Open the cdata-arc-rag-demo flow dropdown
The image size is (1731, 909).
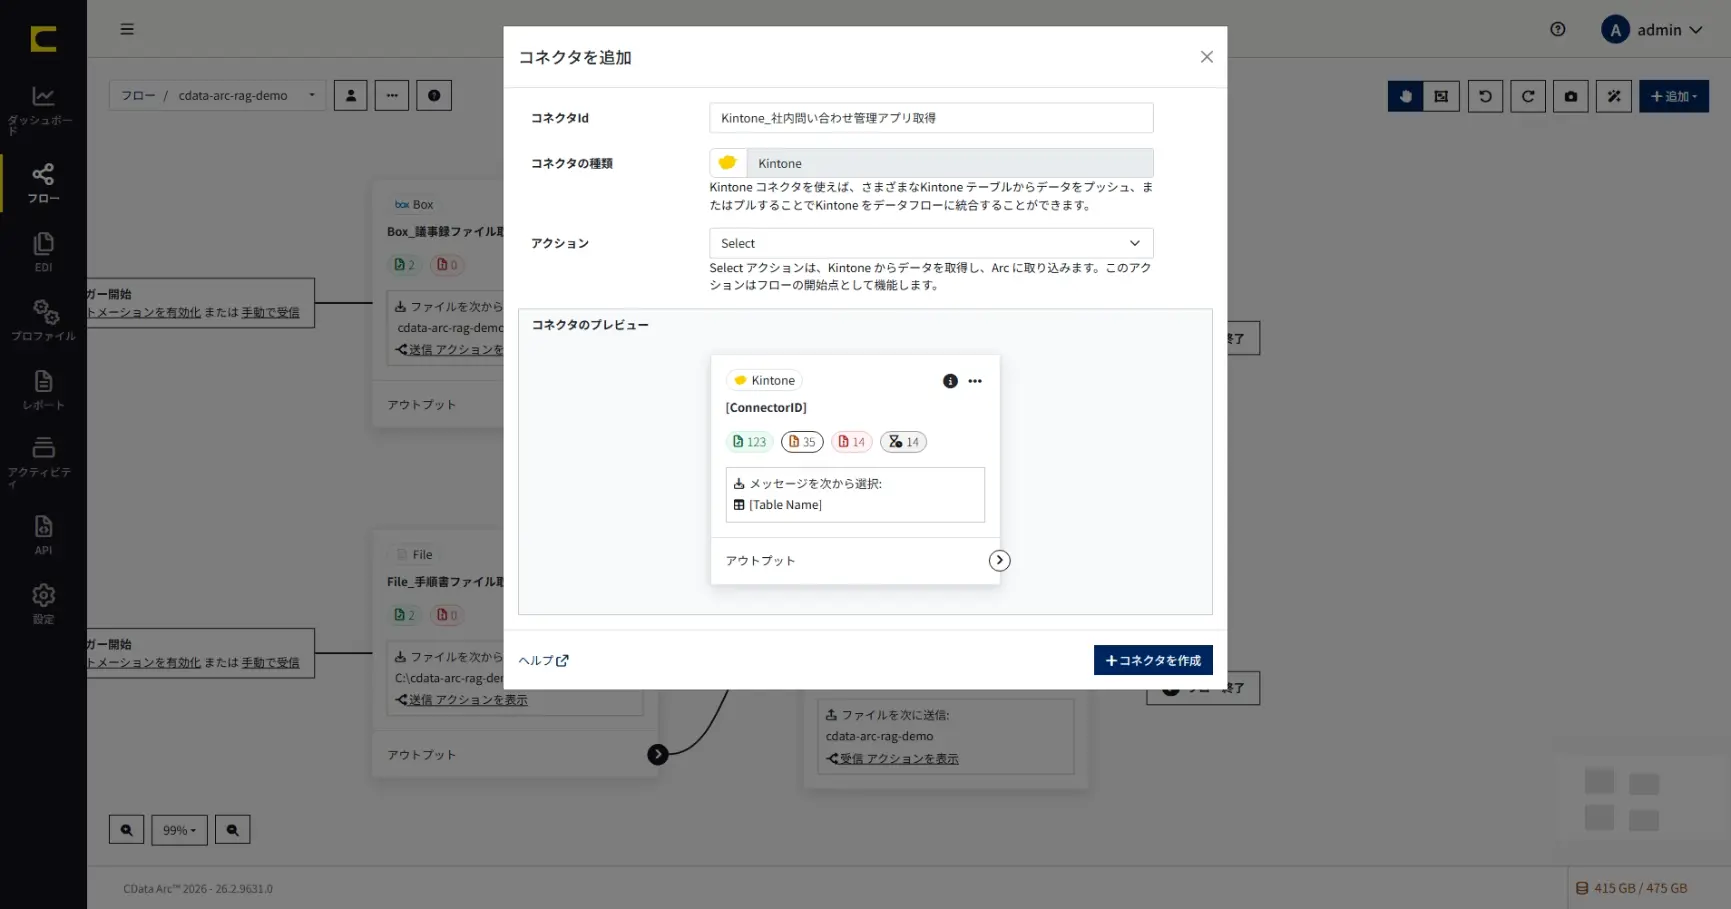point(245,96)
